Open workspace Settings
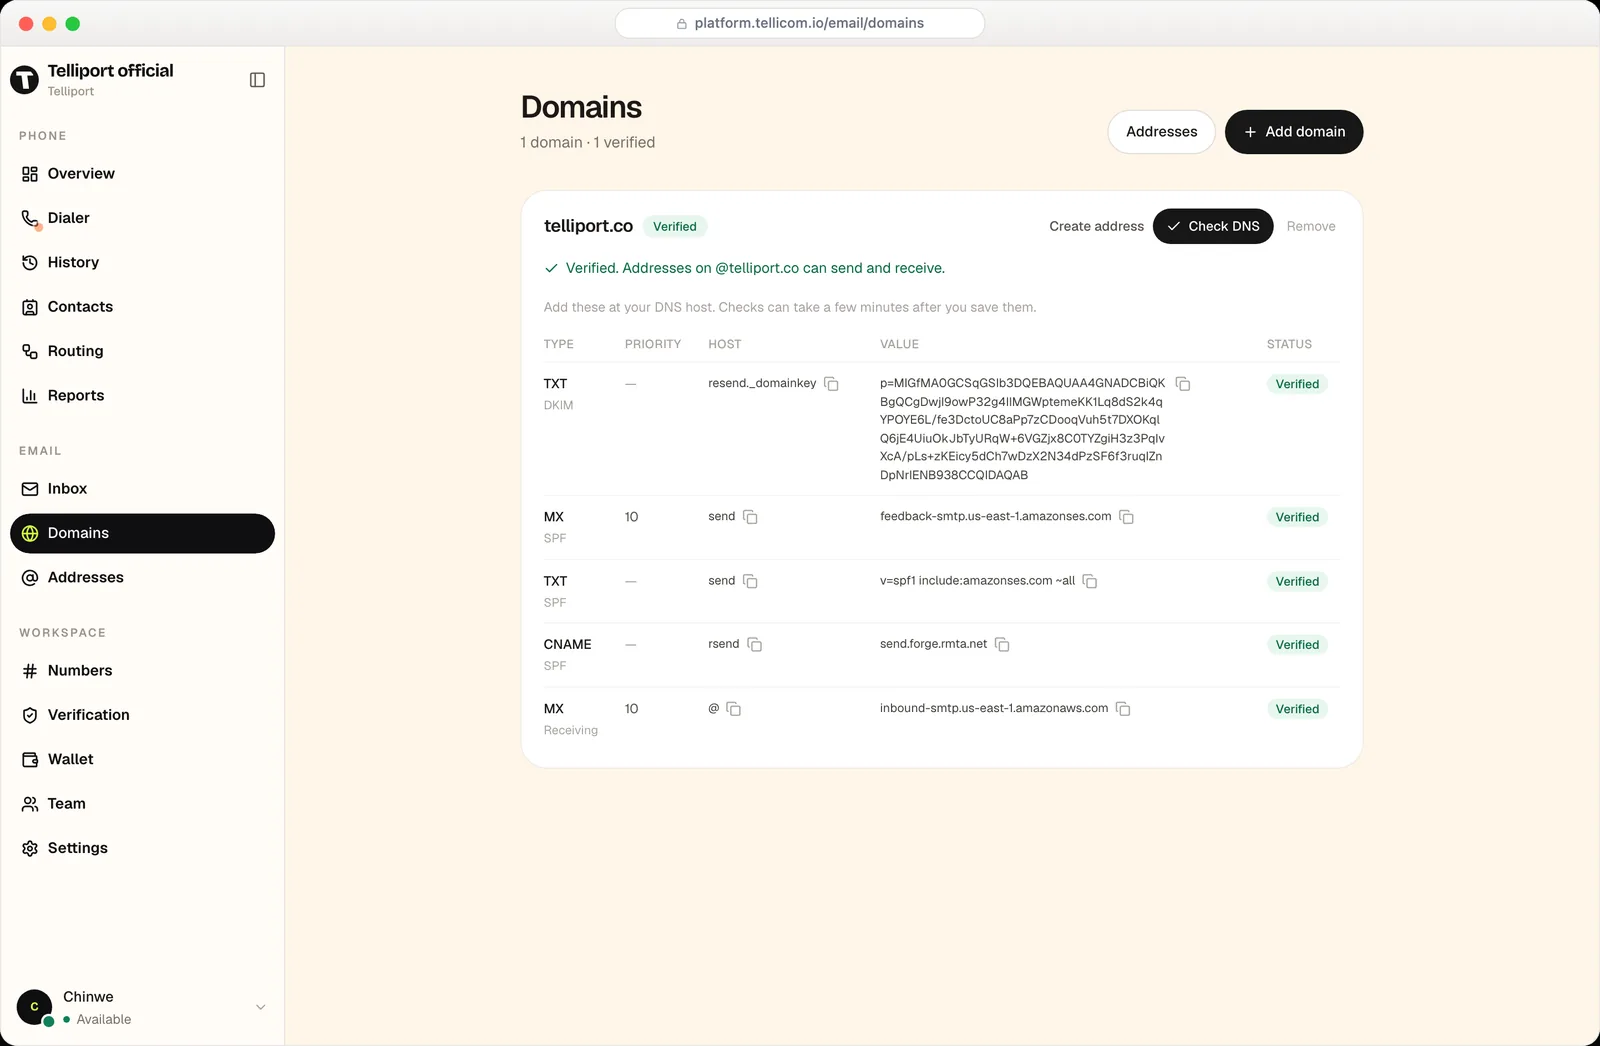The width and height of the screenshot is (1600, 1046). [142, 848]
